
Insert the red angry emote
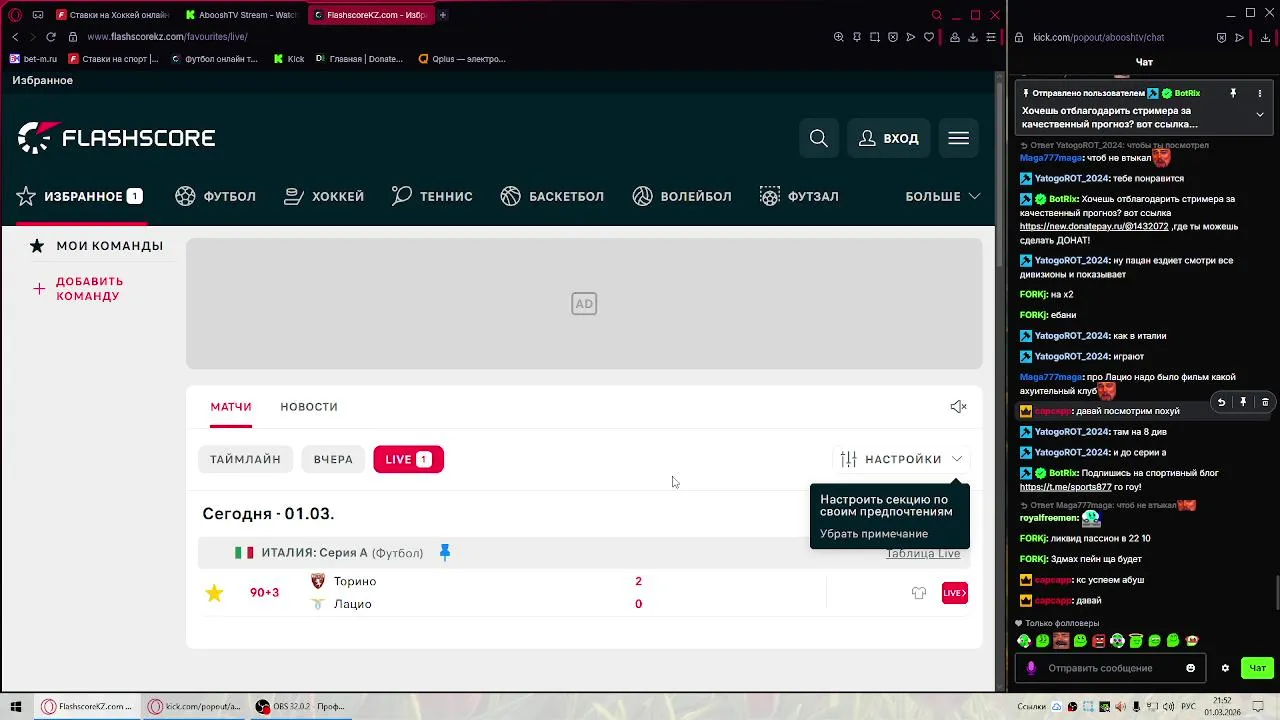coord(1099,641)
